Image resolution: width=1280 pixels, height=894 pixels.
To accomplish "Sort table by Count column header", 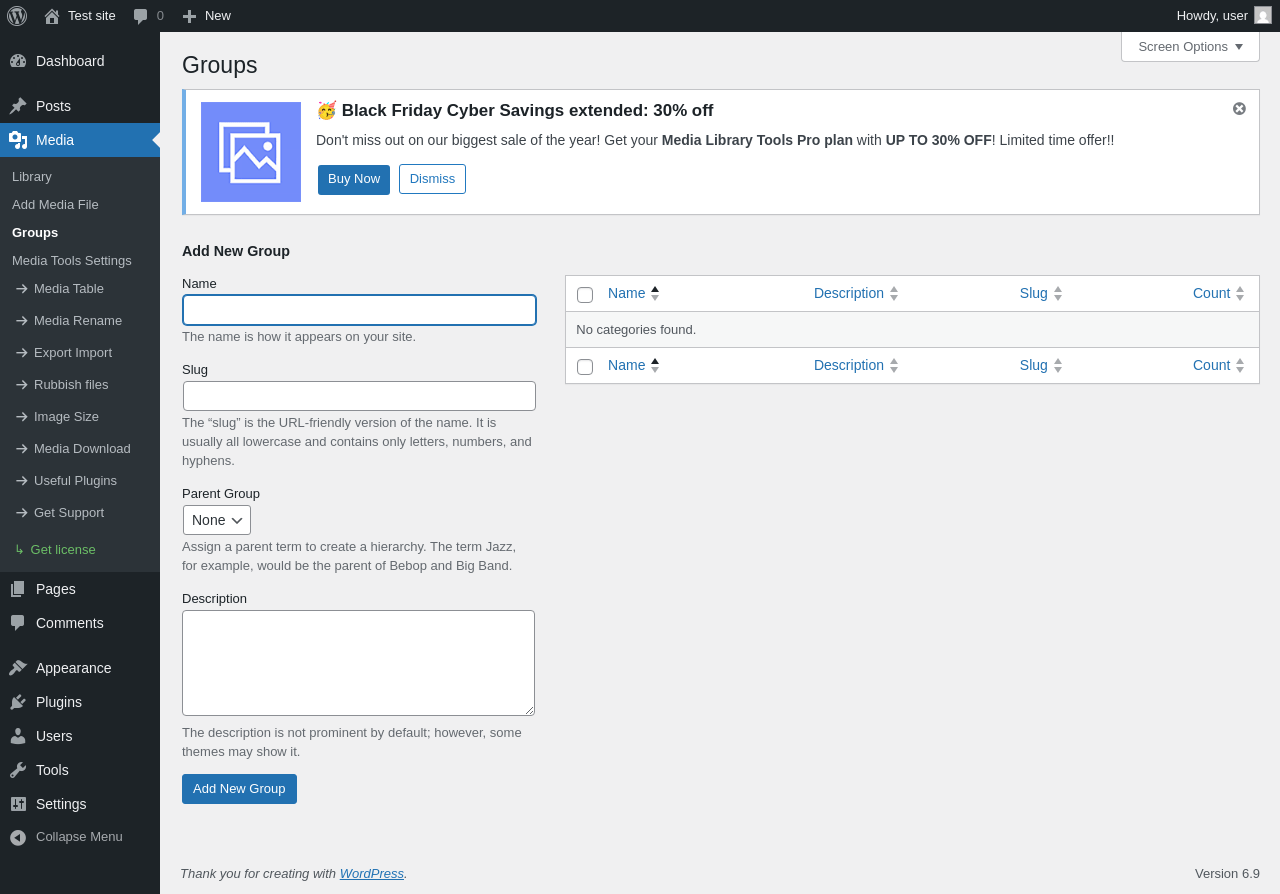I will [1211, 293].
